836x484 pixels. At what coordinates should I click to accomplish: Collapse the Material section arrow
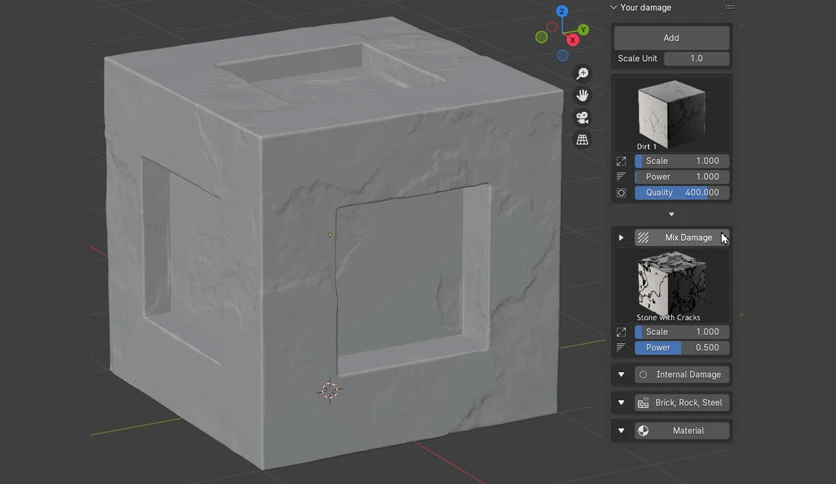(621, 431)
